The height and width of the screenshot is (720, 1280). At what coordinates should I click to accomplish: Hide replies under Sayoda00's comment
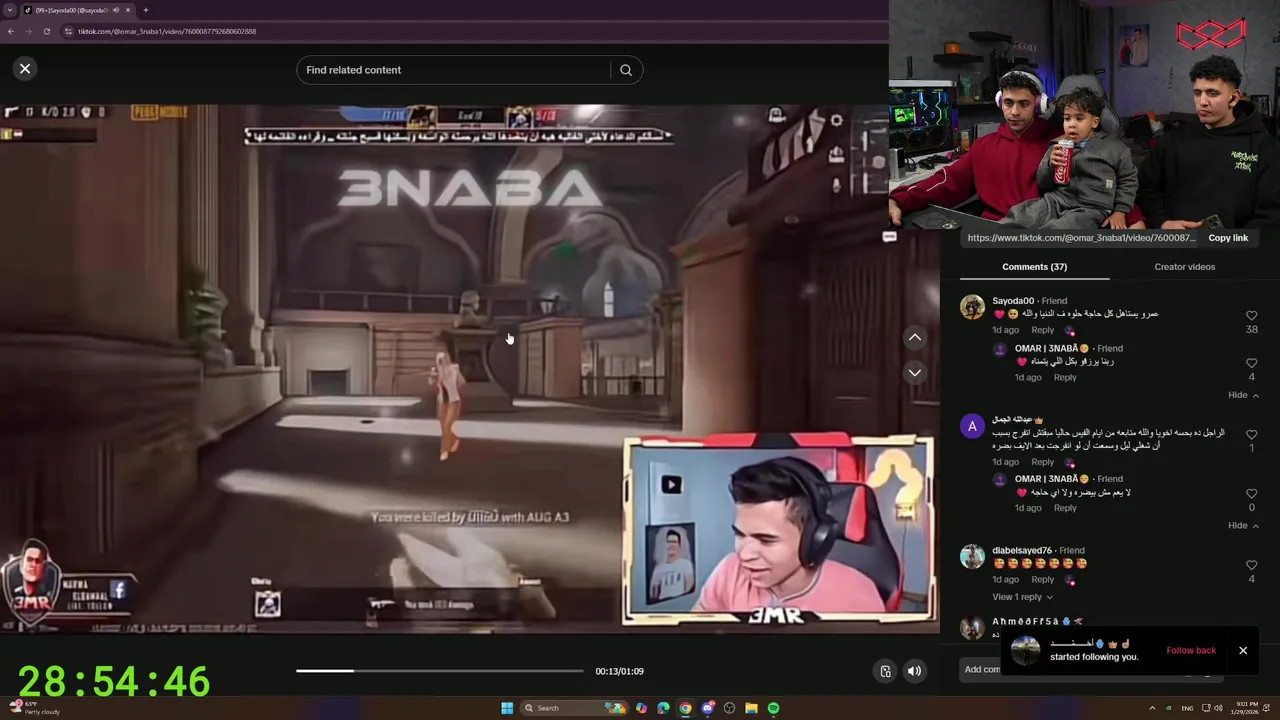click(x=1243, y=395)
